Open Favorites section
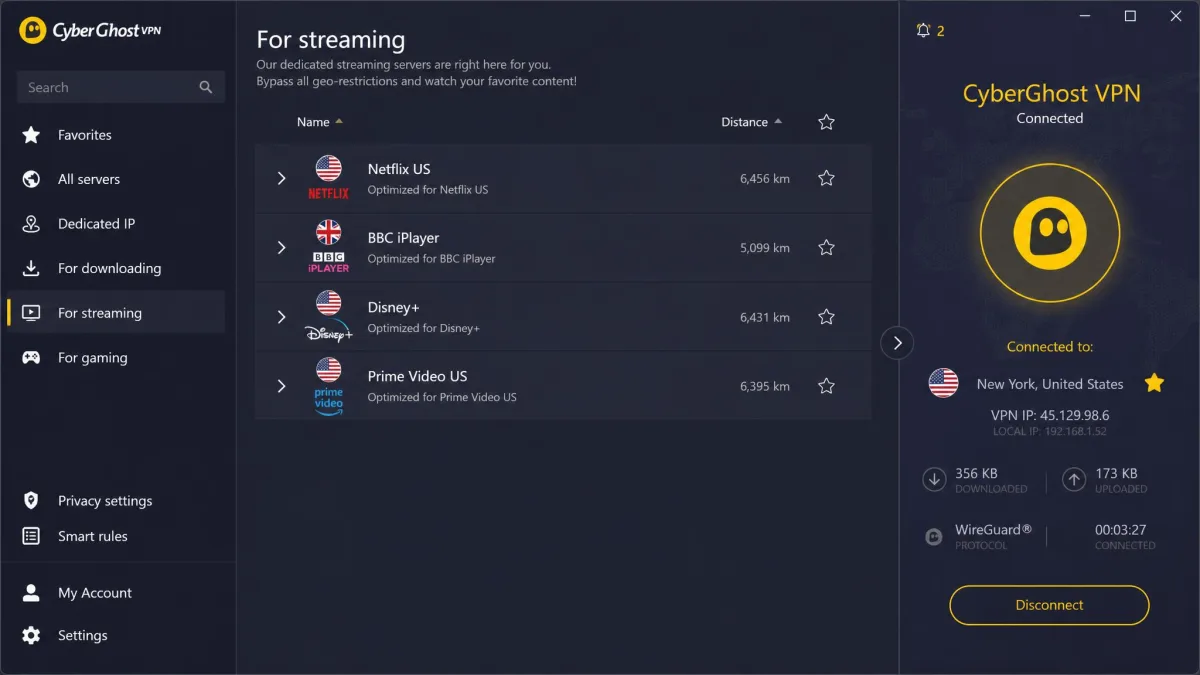This screenshot has width=1200, height=675. (116, 135)
